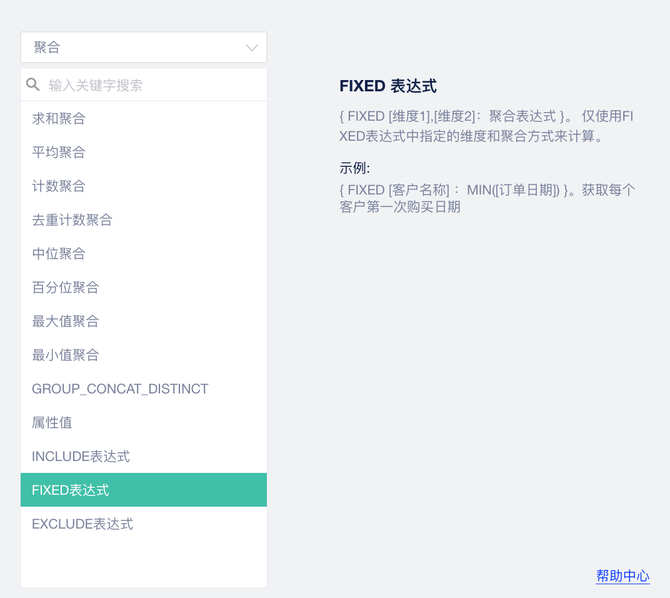Open the 聚合 category dropdown
The image size is (670, 598).
coord(143,47)
